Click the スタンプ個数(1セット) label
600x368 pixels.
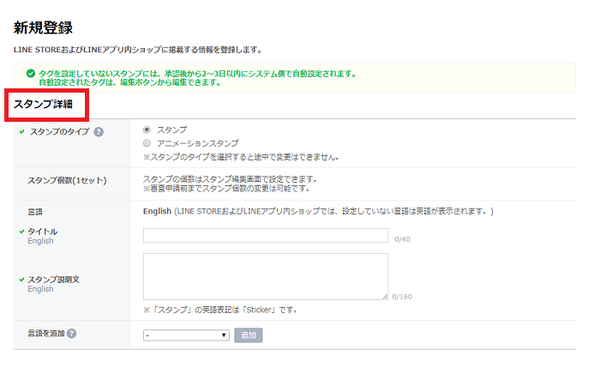[x=67, y=181]
